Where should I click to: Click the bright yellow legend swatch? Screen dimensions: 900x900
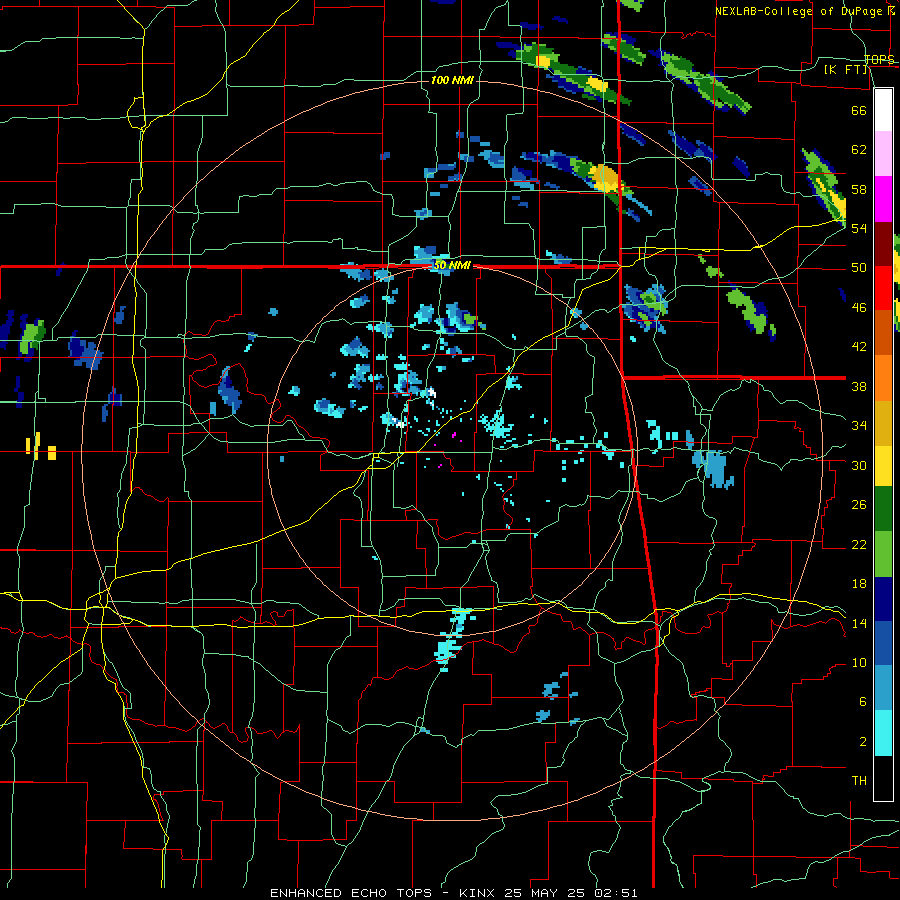pos(883,465)
